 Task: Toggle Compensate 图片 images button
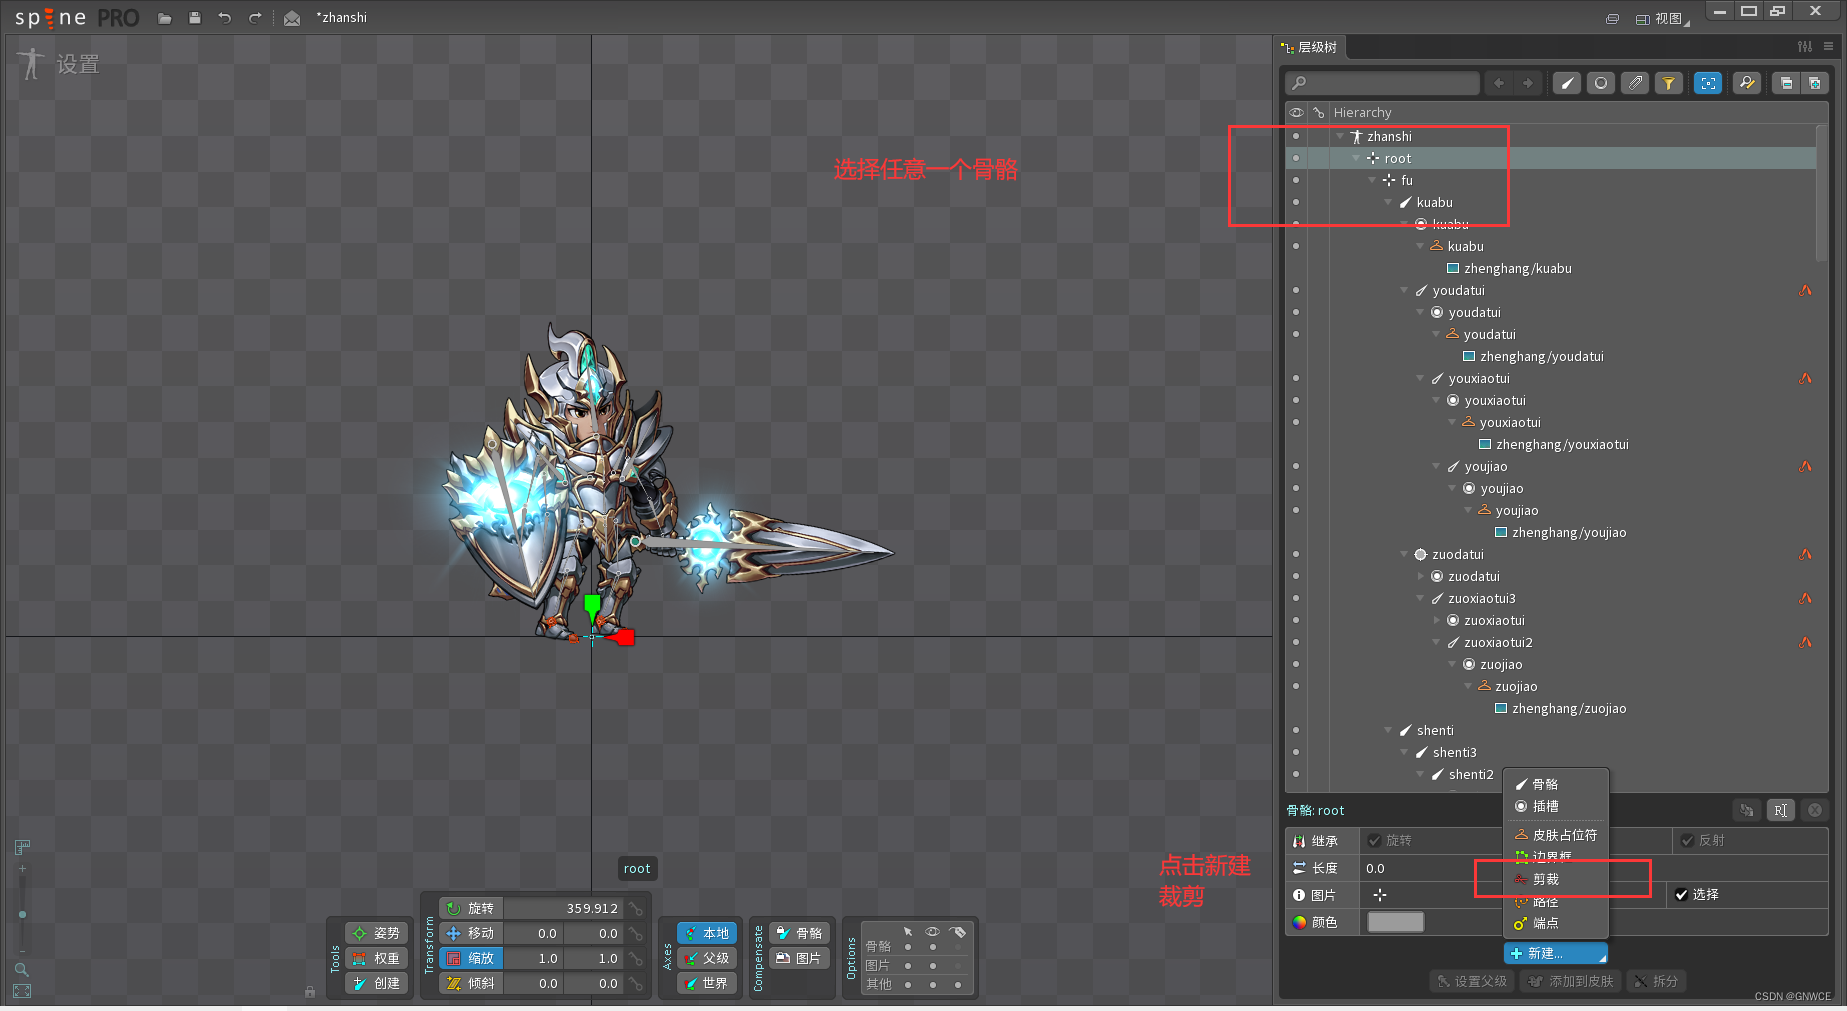pyautogui.click(x=799, y=958)
